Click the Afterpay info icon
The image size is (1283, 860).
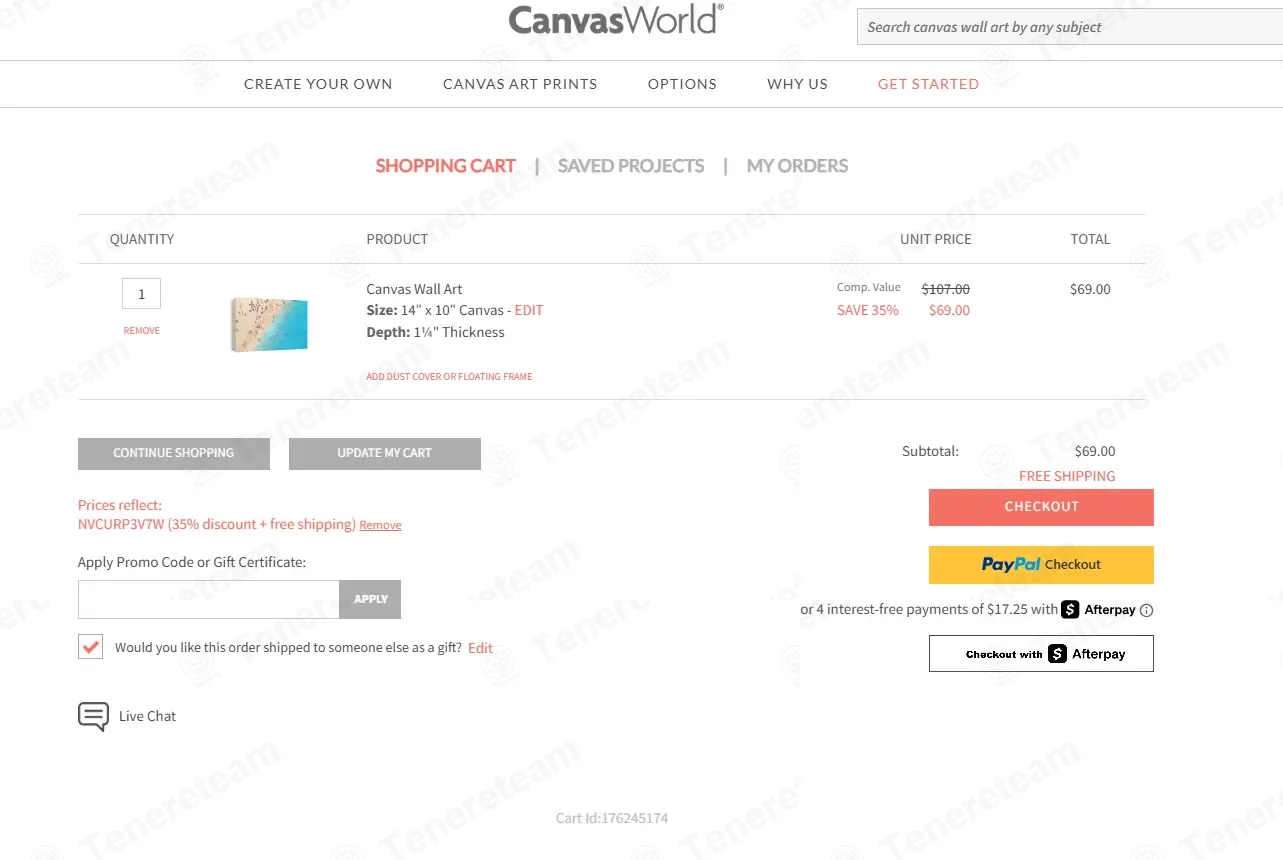[x=1147, y=610]
